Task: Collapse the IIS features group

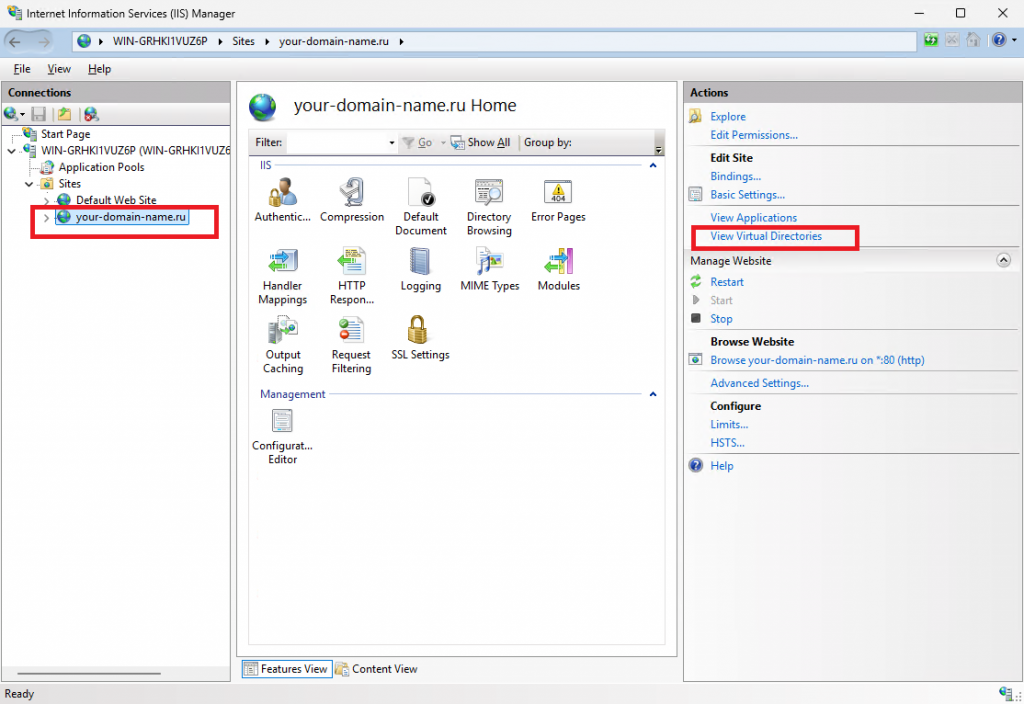Action: point(652,166)
